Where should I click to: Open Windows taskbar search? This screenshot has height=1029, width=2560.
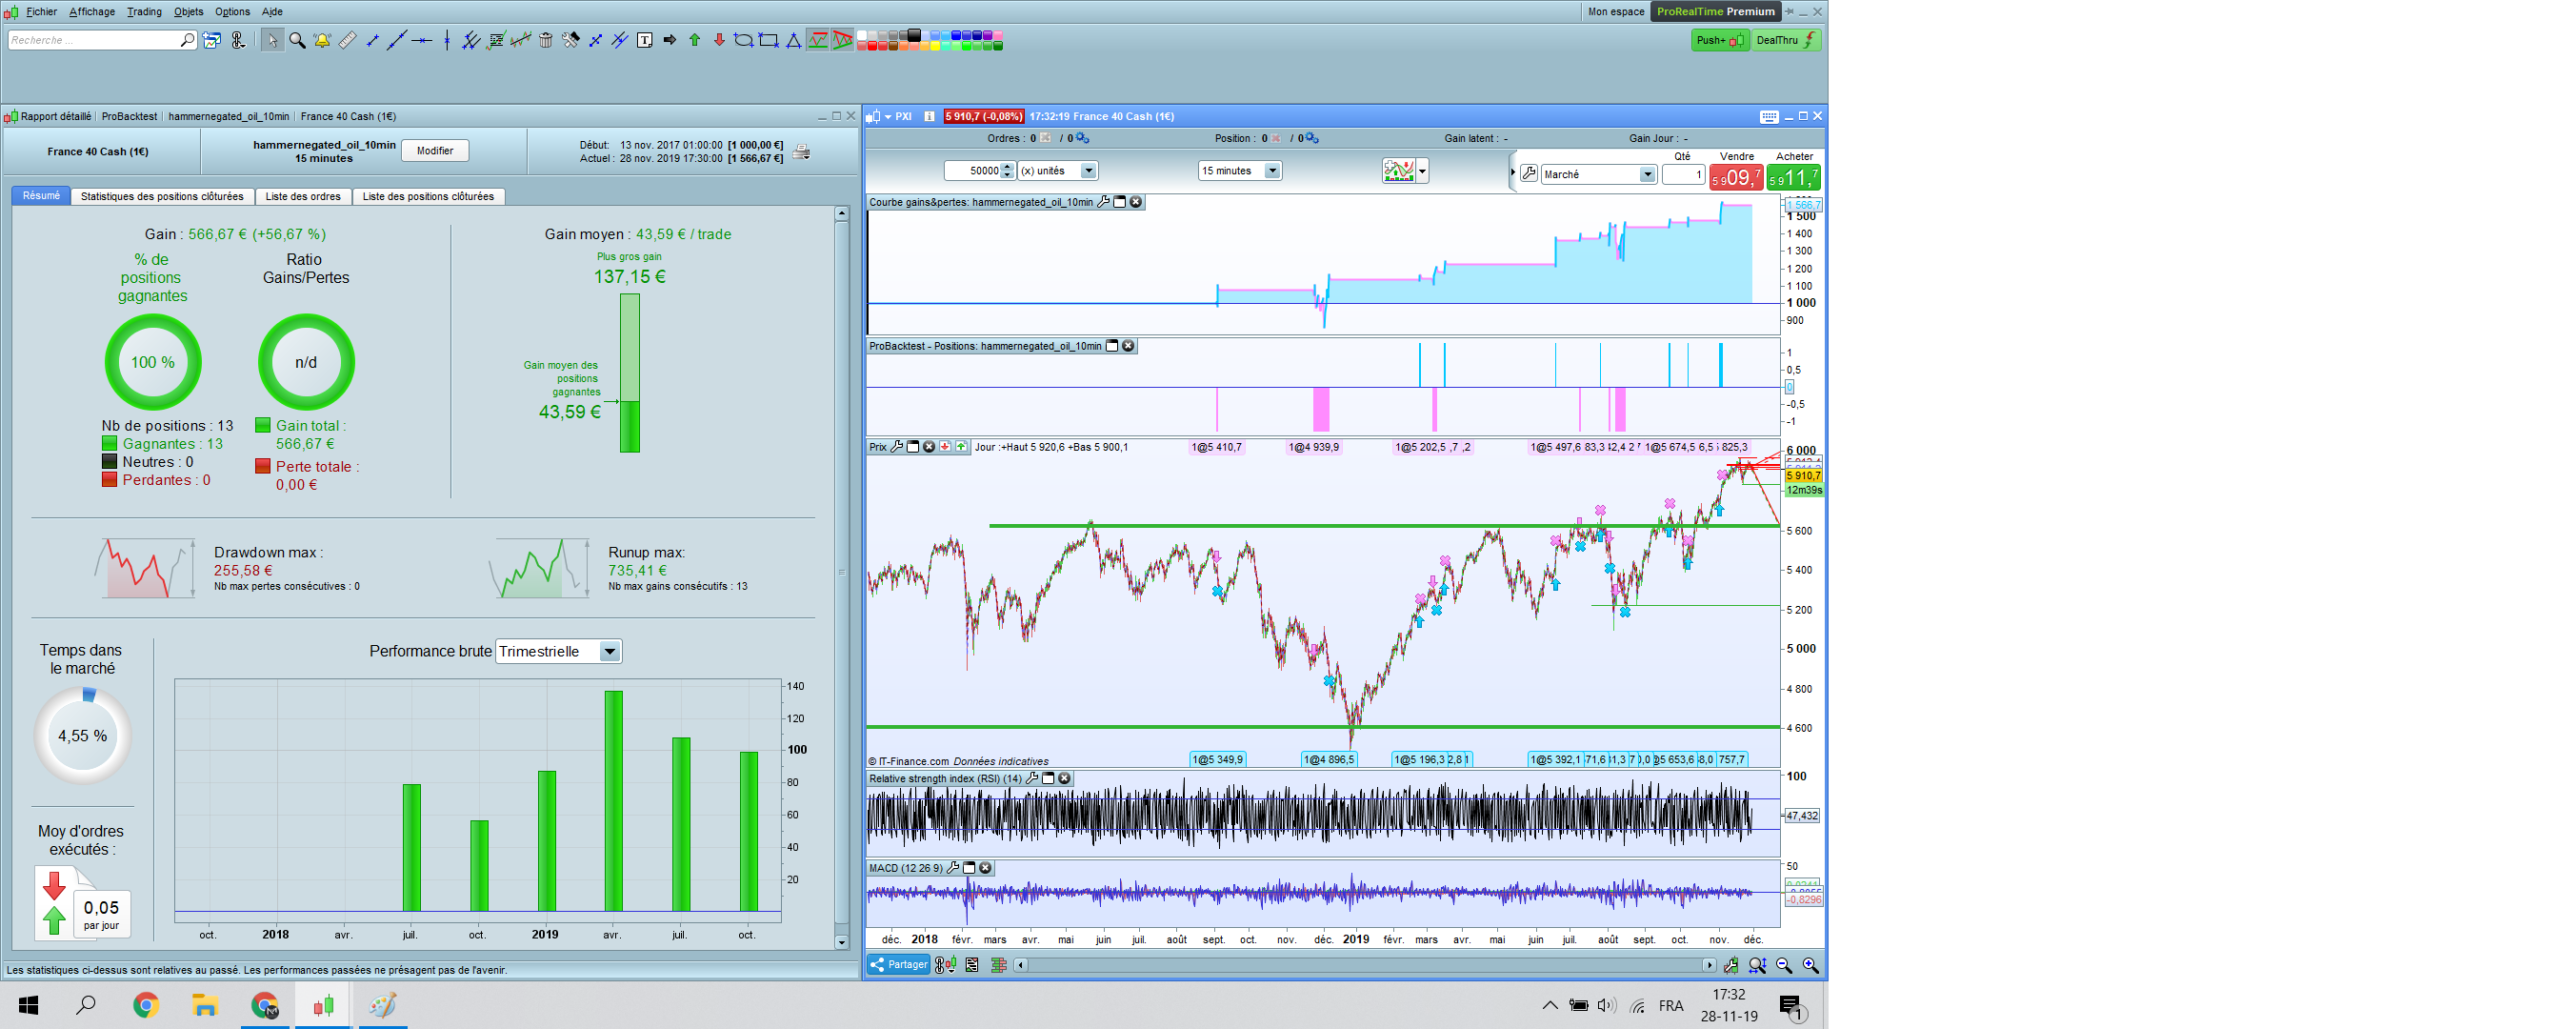87,1005
